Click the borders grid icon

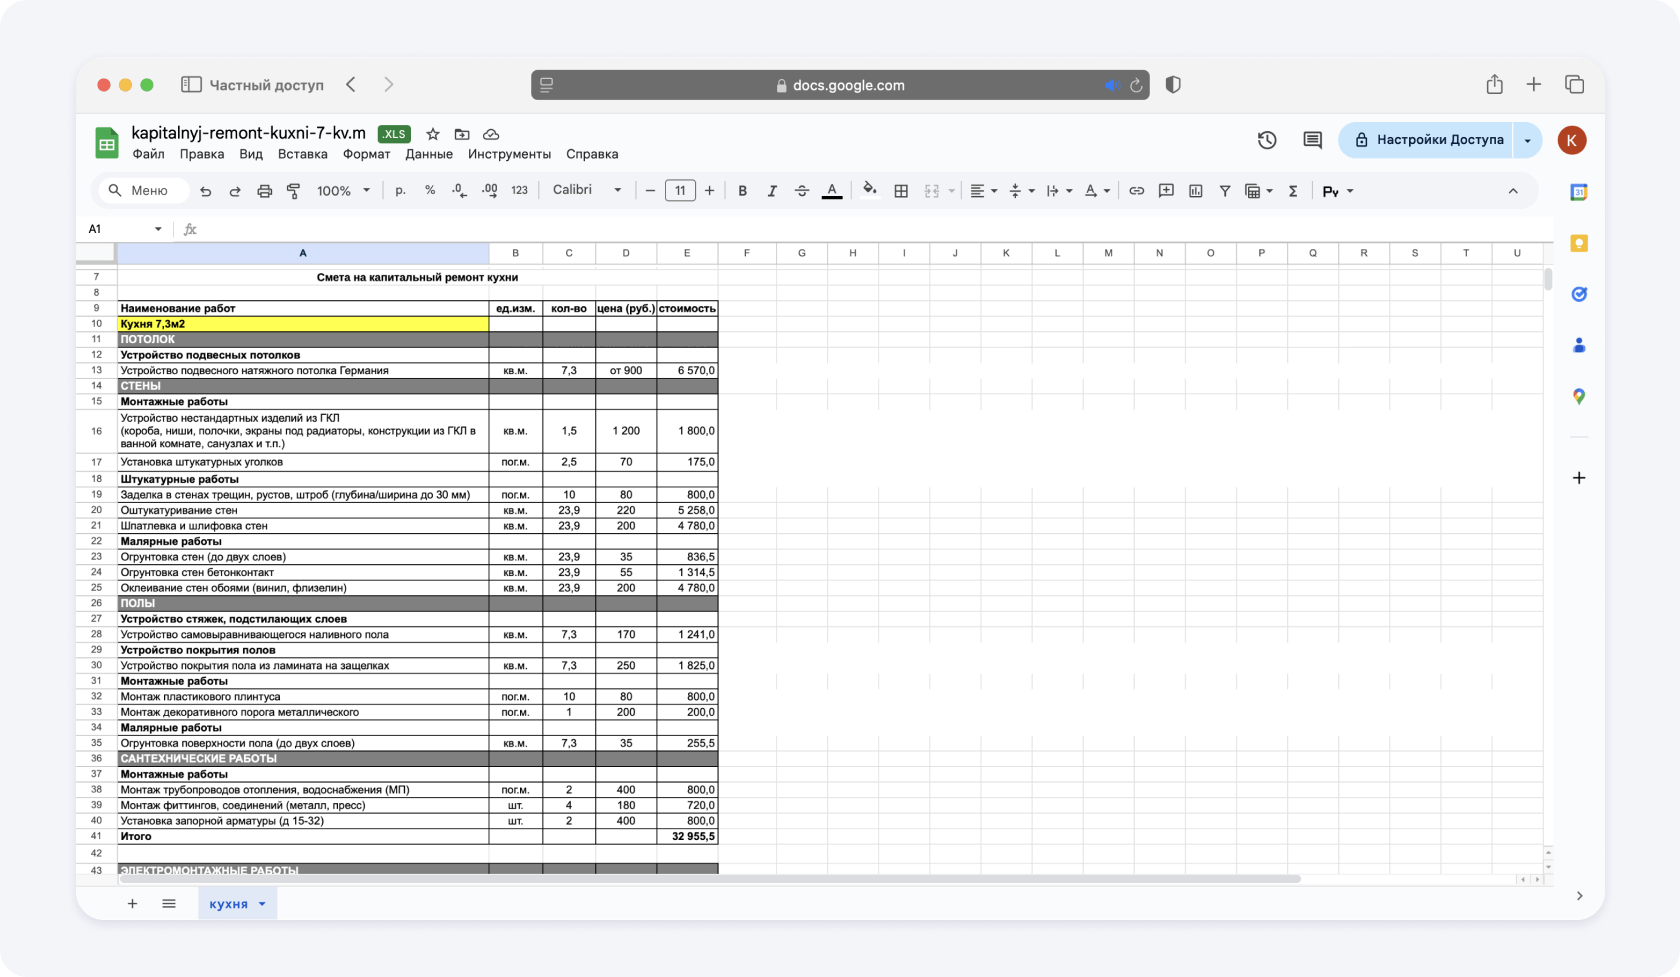(901, 191)
